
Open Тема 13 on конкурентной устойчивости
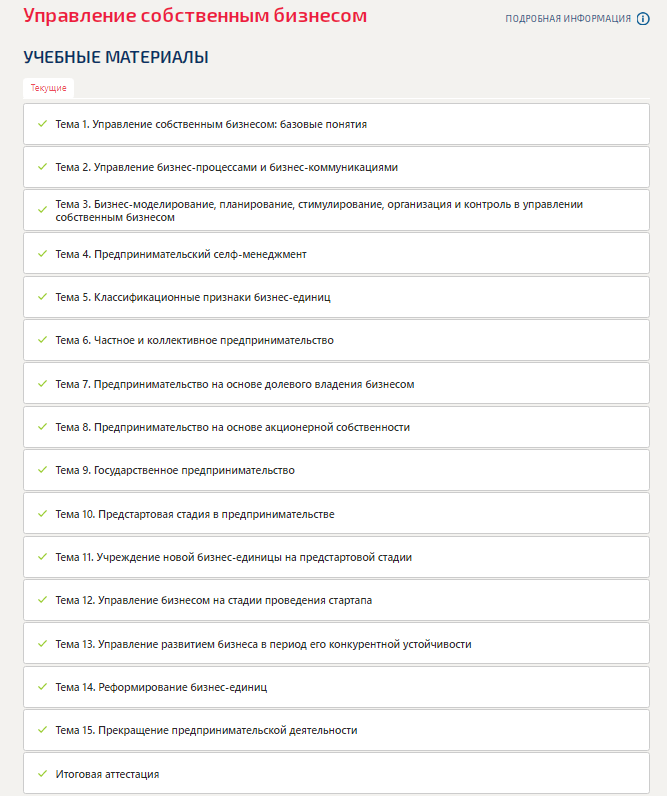[337, 644]
